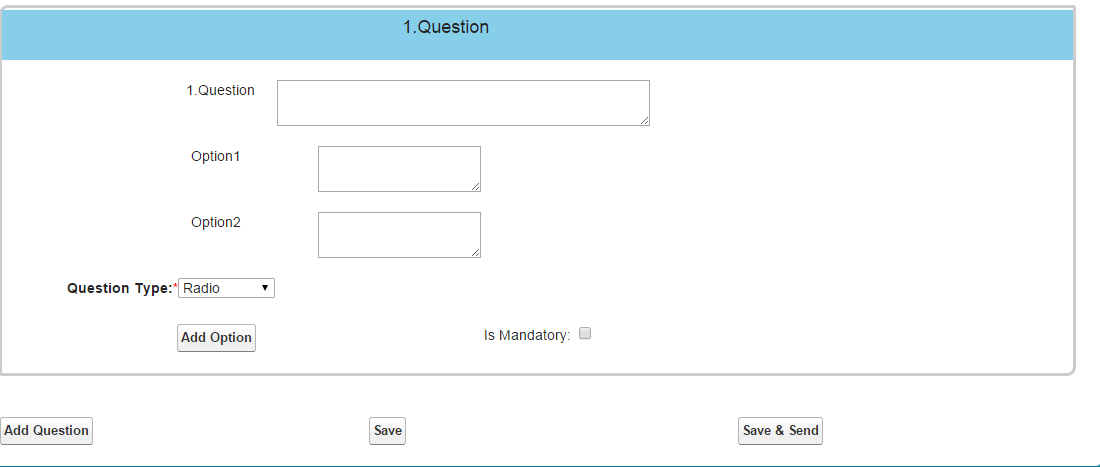Focus the Option2 text box

click(x=398, y=234)
